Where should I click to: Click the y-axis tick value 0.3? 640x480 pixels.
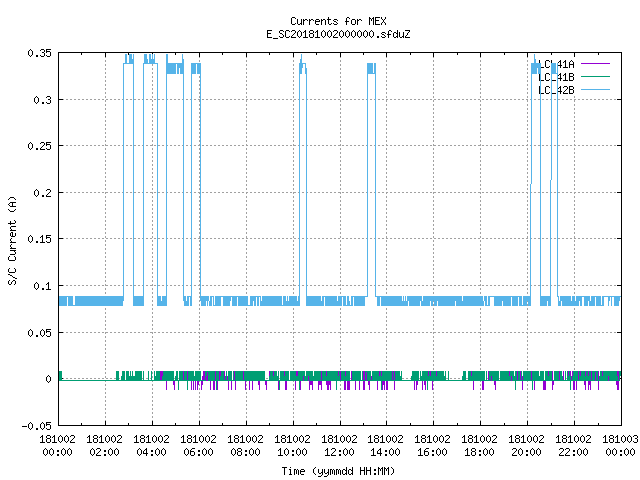point(42,100)
